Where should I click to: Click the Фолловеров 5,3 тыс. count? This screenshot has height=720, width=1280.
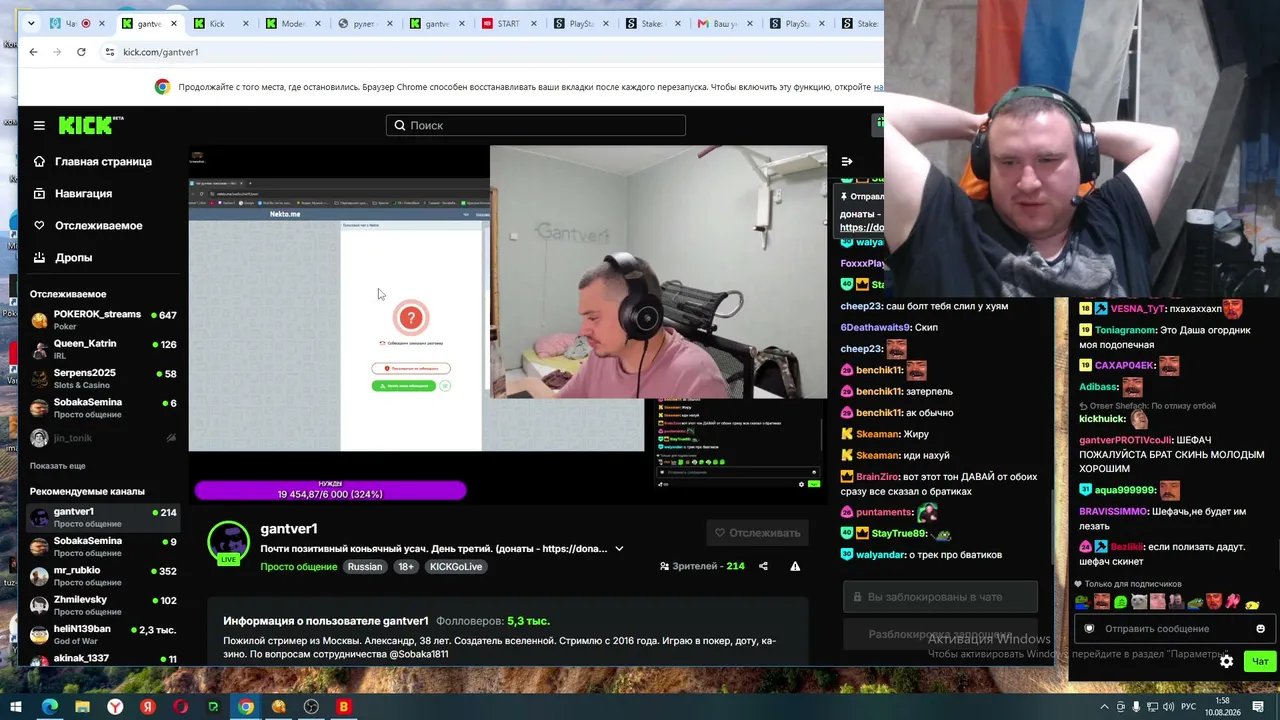[493, 621]
